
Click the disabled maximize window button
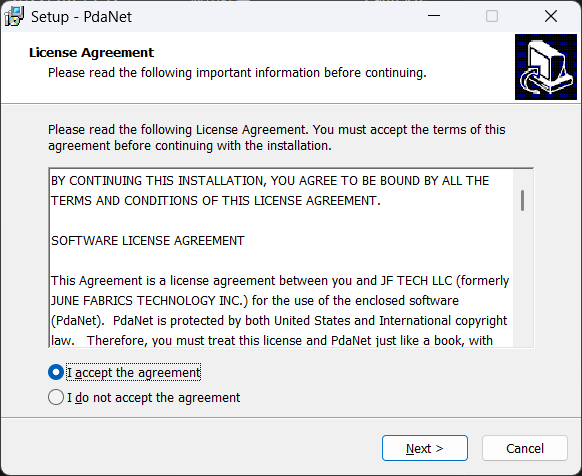tap(492, 16)
